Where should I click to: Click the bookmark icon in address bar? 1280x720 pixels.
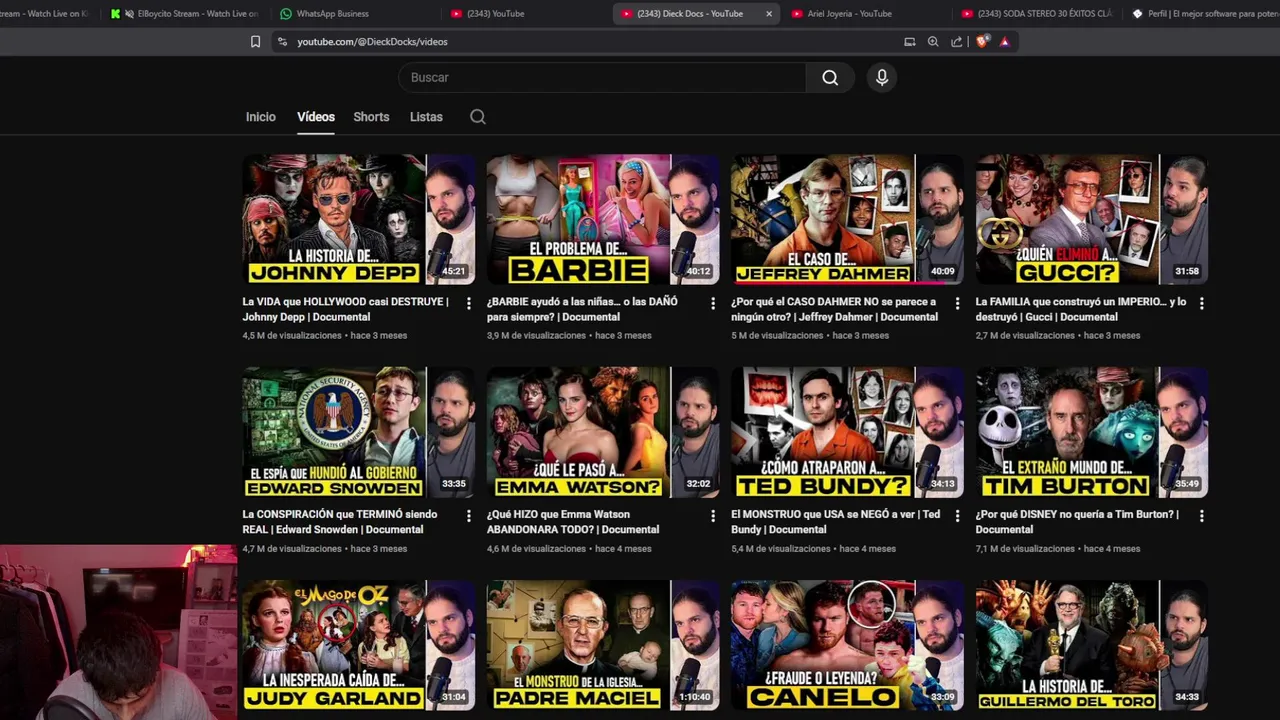click(255, 42)
